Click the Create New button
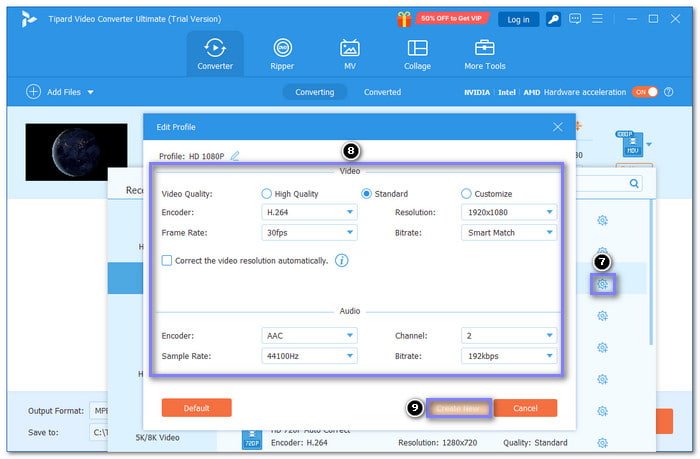The height and width of the screenshot is (459, 700). coord(459,408)
